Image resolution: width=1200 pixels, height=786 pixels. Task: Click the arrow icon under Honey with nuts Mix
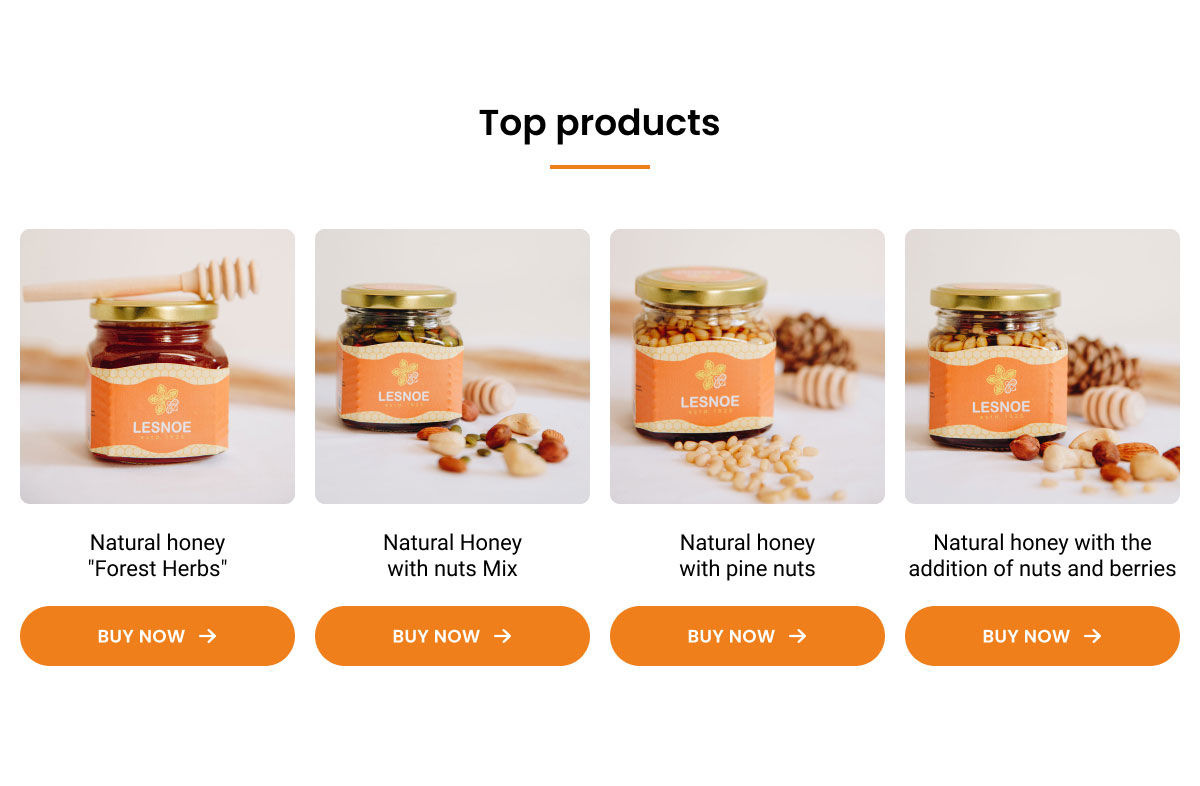[502, 636]
